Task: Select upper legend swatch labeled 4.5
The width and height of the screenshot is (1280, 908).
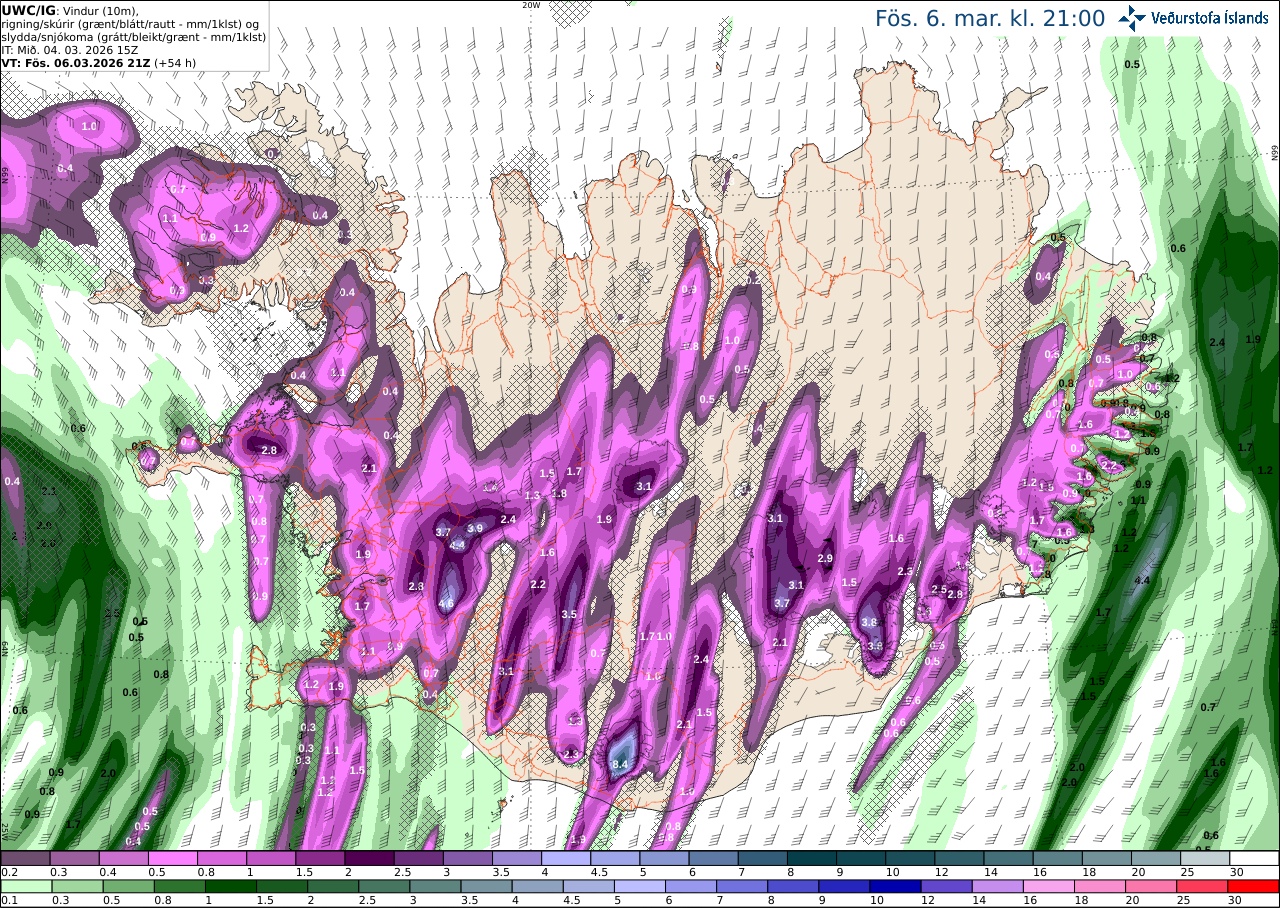Action: pyautogui.click(x=615, y=858)
